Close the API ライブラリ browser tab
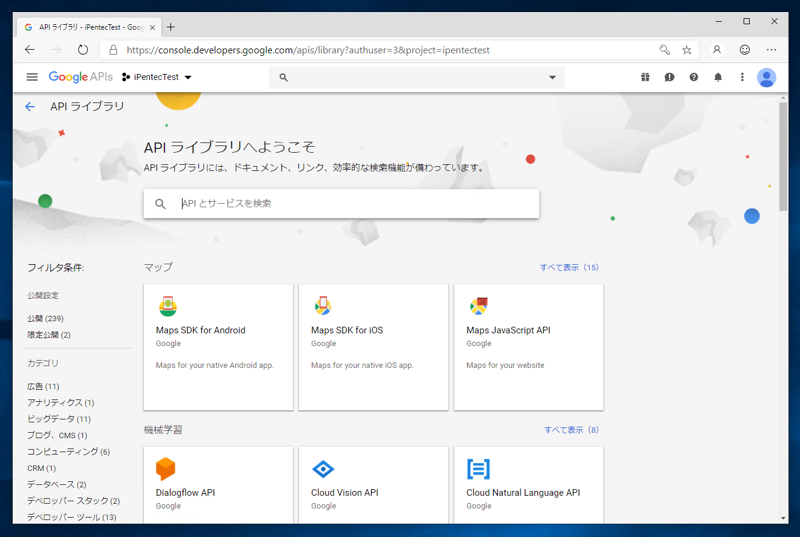The image size is (800, 537). 152,28
